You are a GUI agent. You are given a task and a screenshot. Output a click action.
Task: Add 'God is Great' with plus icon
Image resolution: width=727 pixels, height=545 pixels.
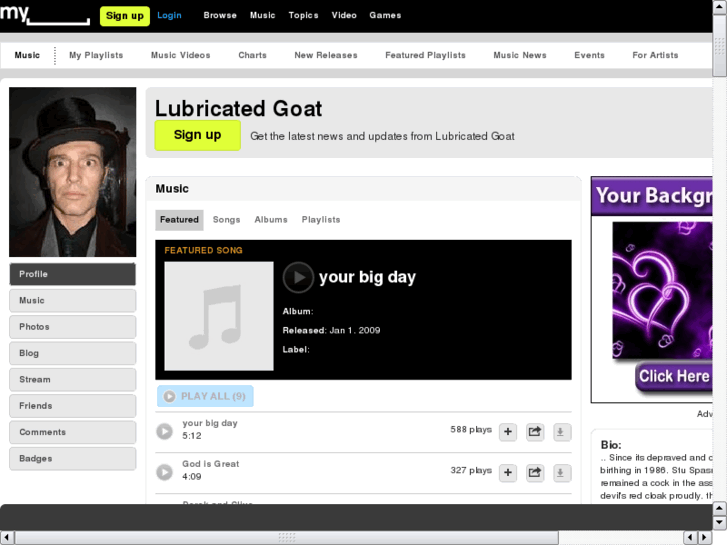click(x=508, y=472)
